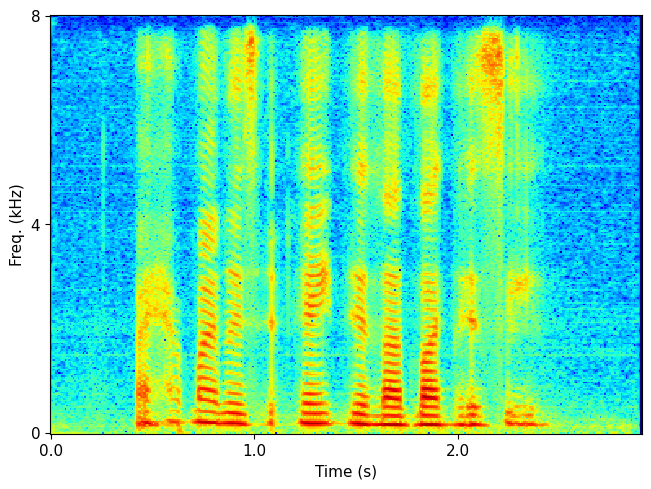Click the 'Time (s)' x-axis label
651x489 pixels.
(345, 472)
